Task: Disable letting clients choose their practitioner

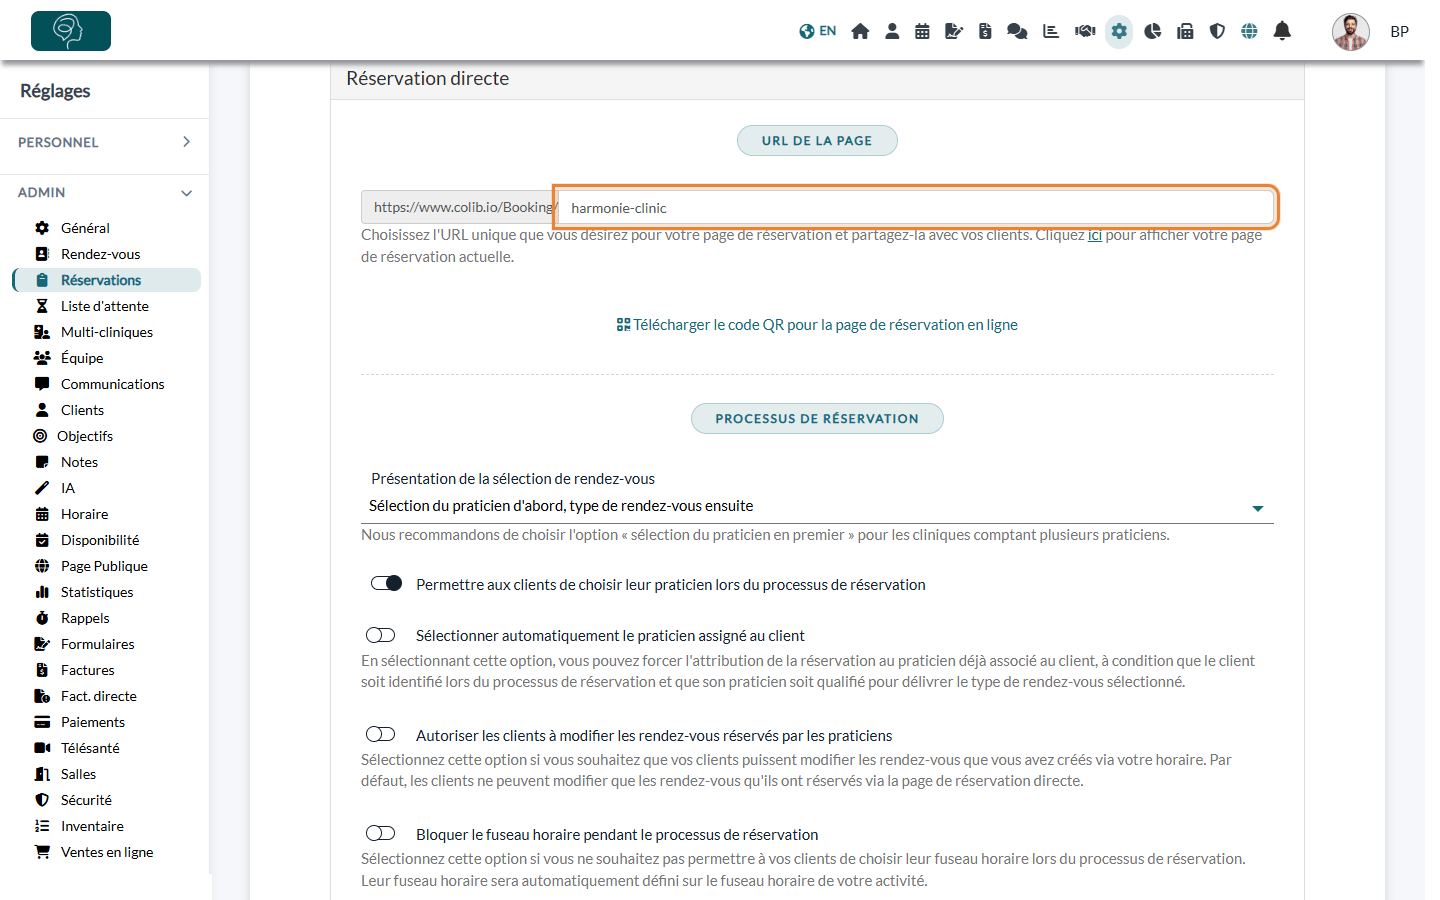Action: pos(386,583)
